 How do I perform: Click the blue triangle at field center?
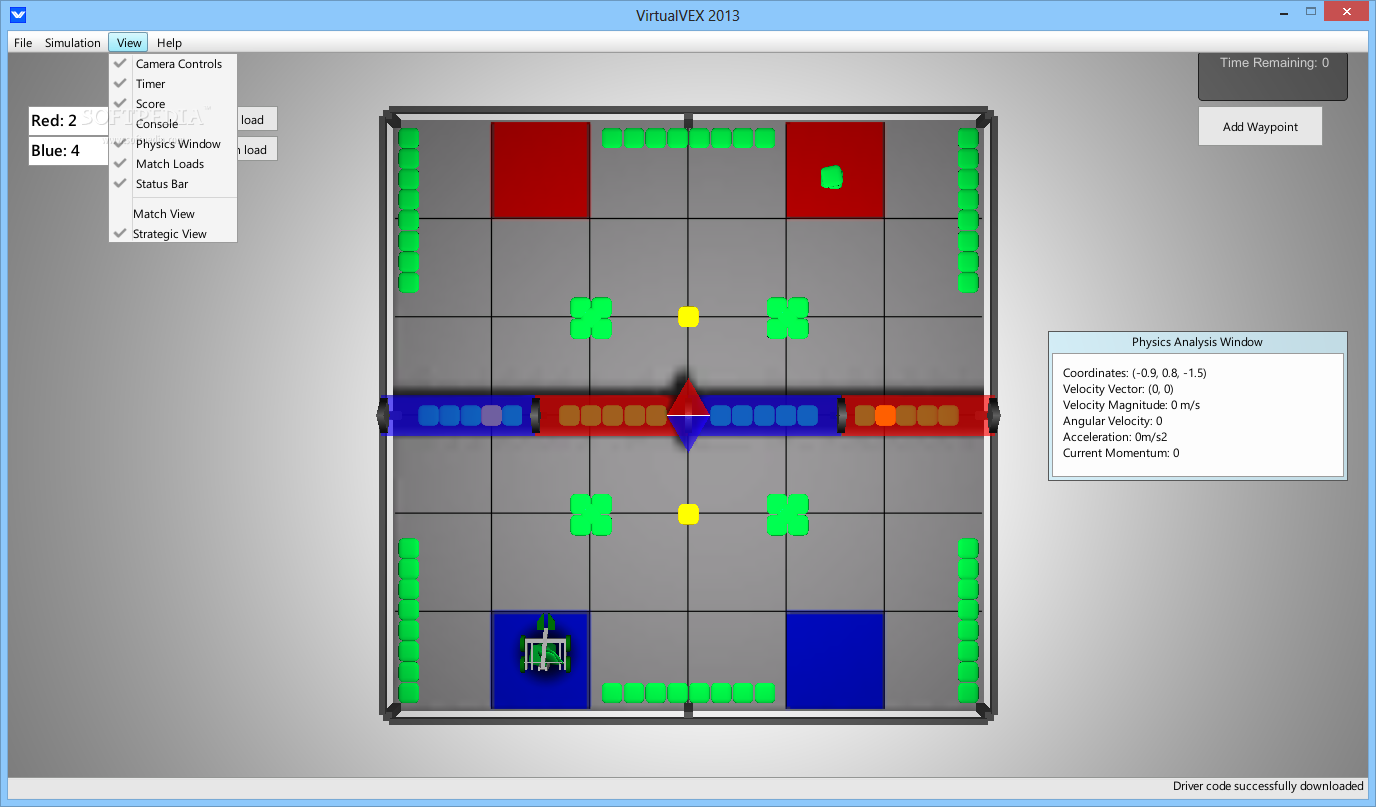(x=688, y=433)
